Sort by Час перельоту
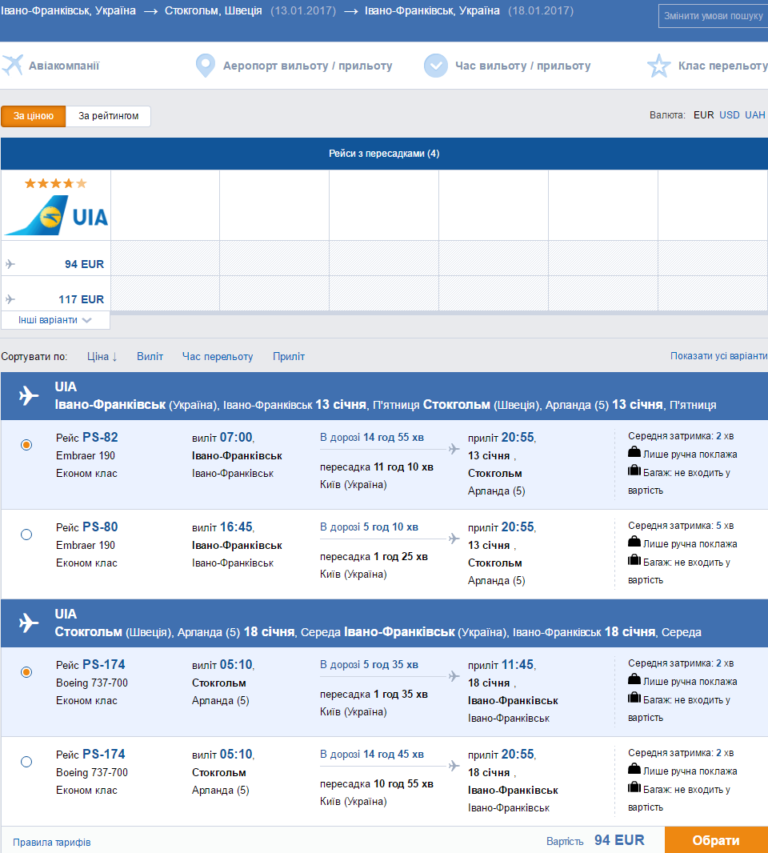Viewport: 768px width, 853px height. pyautogui.click(x=218, y=356)
